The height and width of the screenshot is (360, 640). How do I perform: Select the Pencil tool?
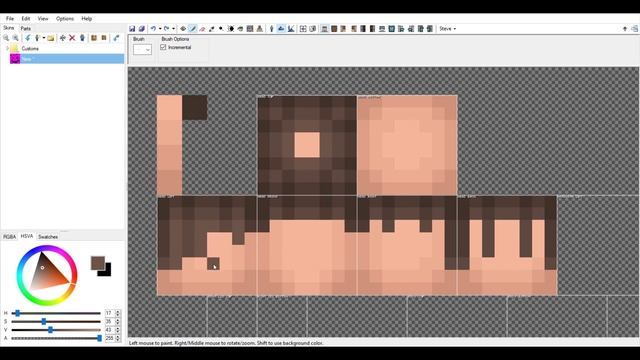pyautogui.click(x=193, y=29)
